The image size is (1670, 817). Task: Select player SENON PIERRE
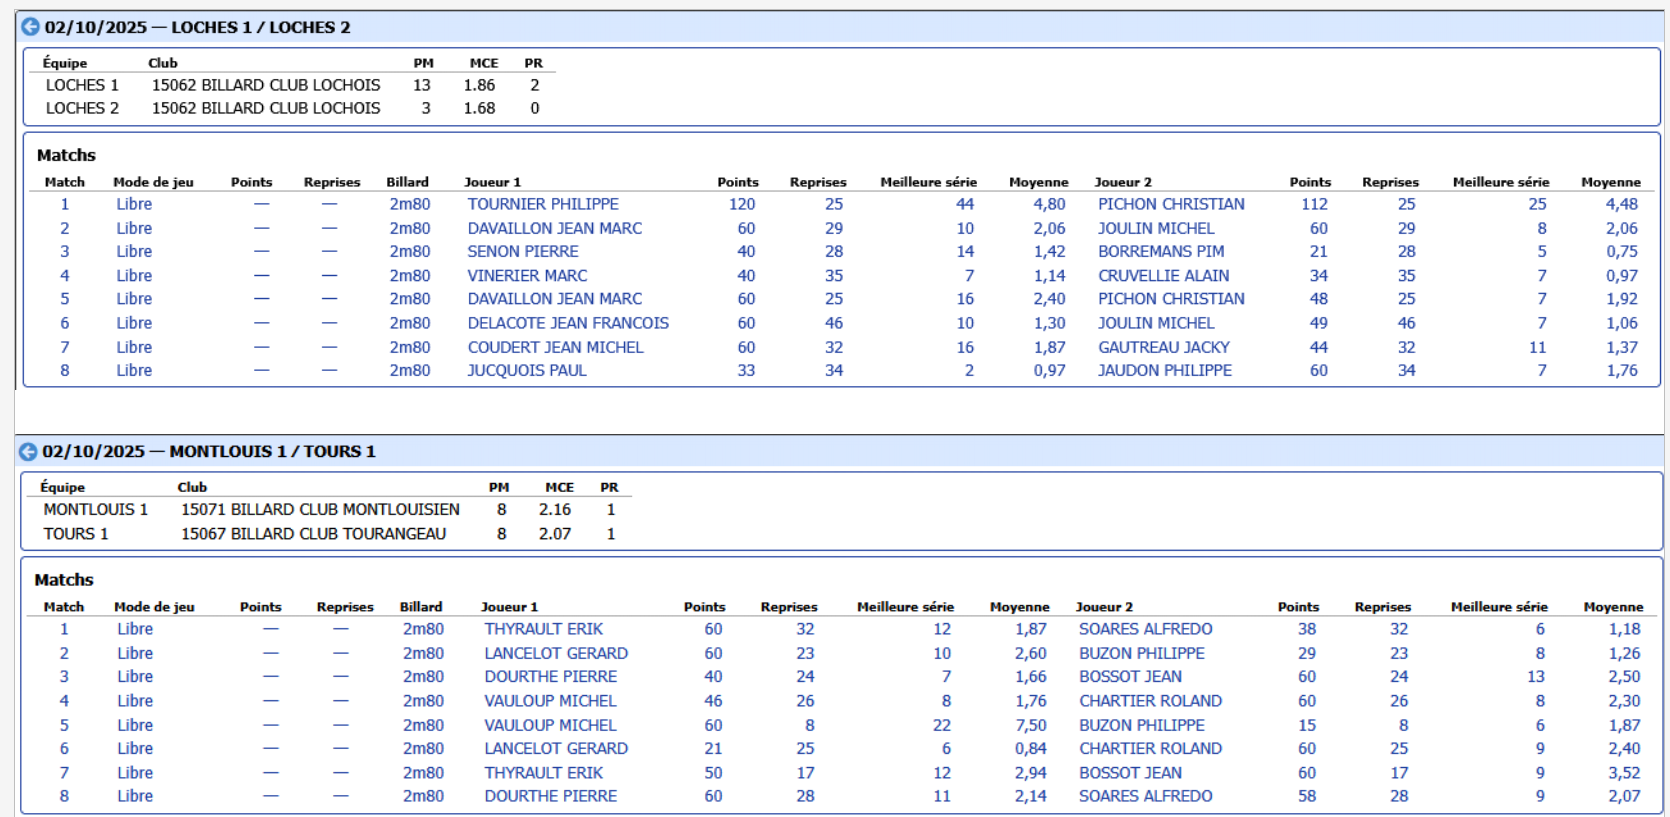click(x=522, y=252)
